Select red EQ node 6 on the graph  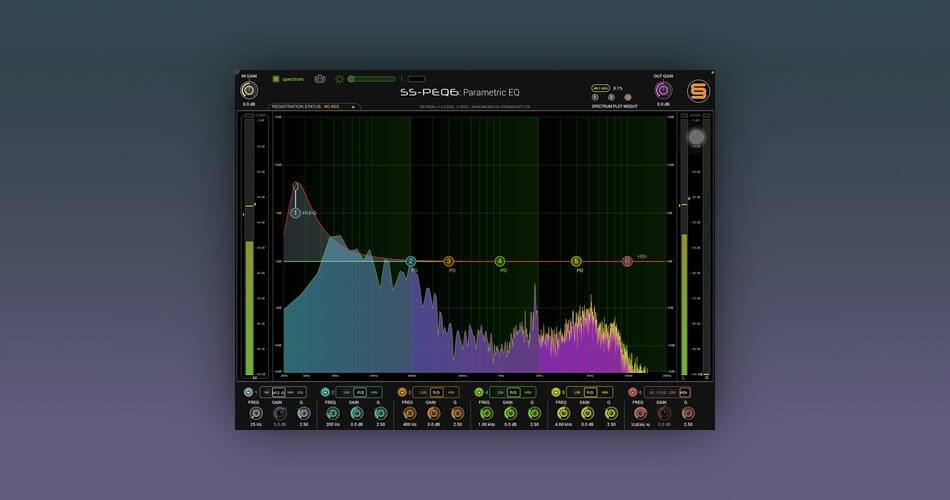click(627, 262)
